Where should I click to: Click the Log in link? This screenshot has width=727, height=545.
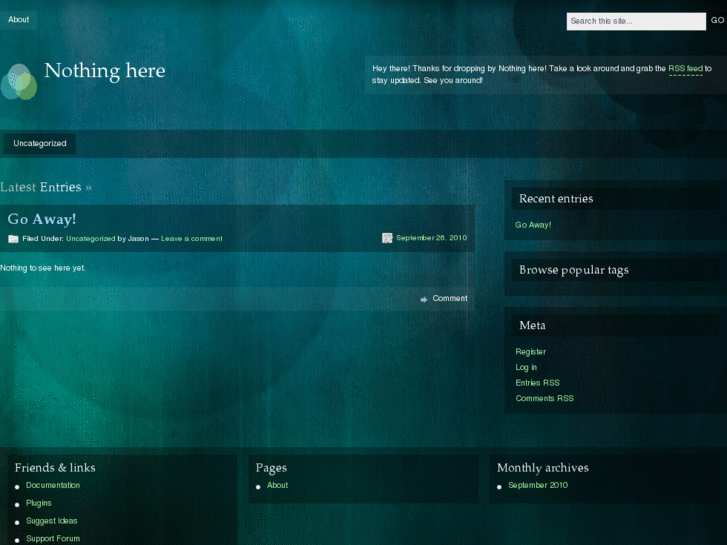526,367
